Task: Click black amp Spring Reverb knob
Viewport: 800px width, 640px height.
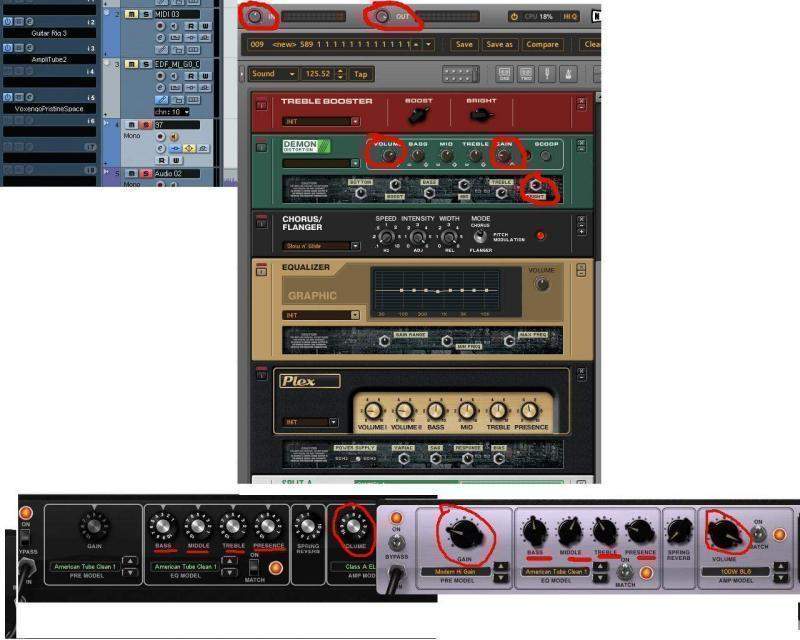Action: click(x=308, y=527)
